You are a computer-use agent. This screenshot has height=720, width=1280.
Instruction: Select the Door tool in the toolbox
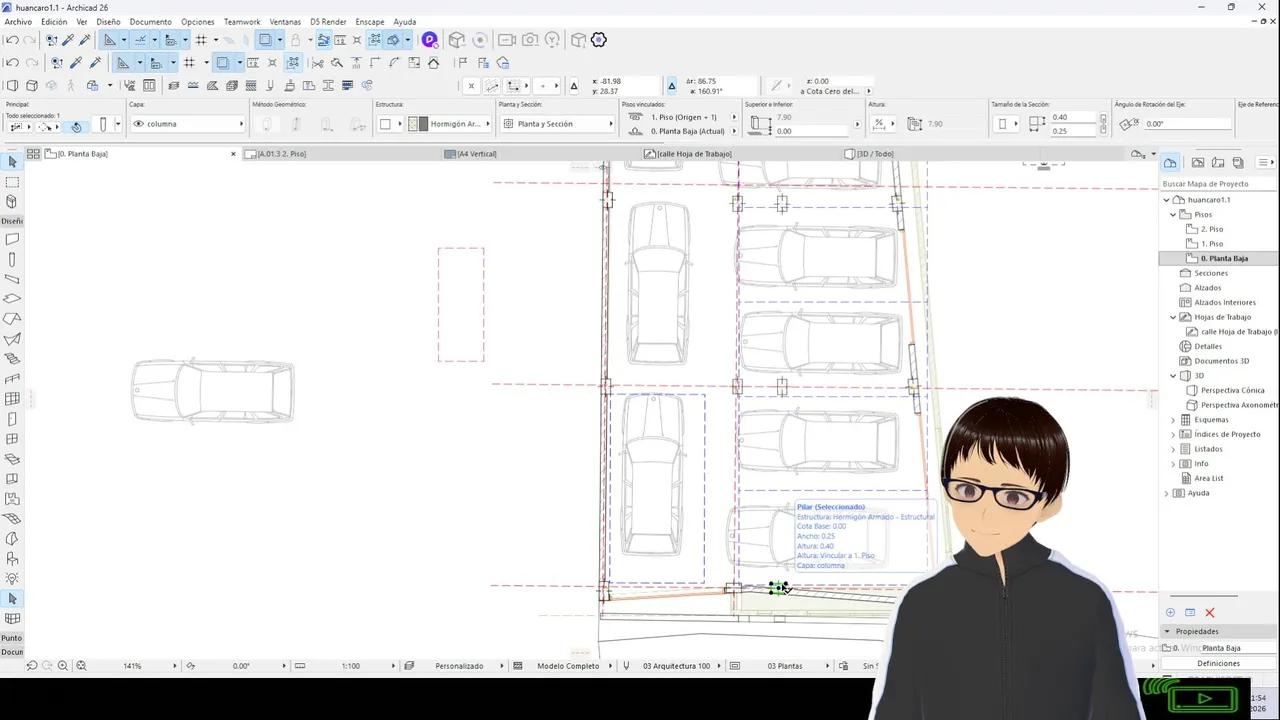click(x=12, y=419)
